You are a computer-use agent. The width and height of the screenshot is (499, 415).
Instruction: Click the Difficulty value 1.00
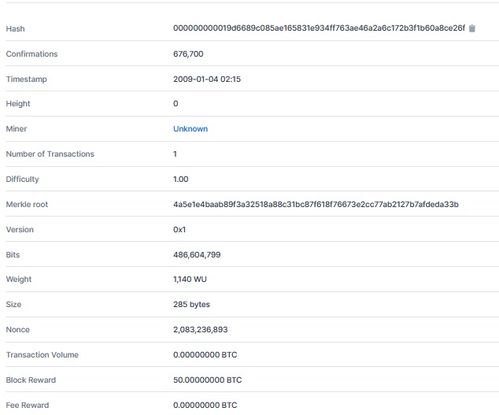coord(181,179)
